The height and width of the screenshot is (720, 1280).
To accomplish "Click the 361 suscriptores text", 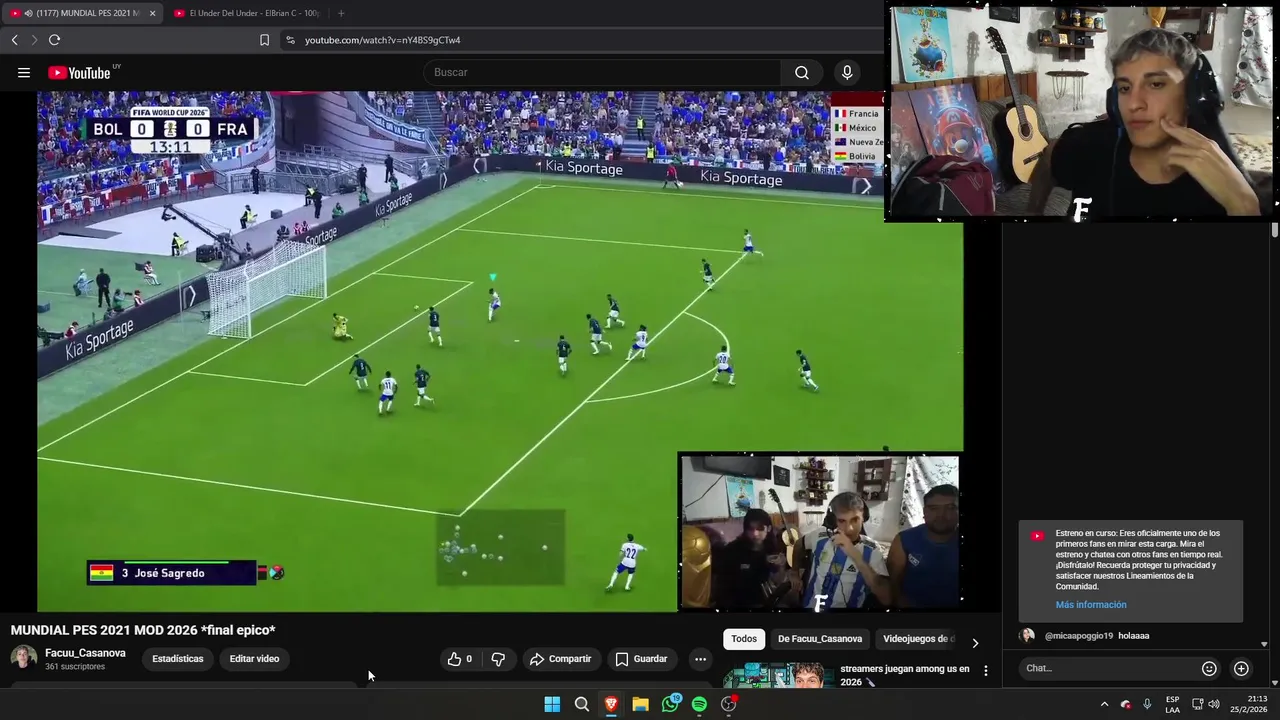I will (x=75, y=667).
